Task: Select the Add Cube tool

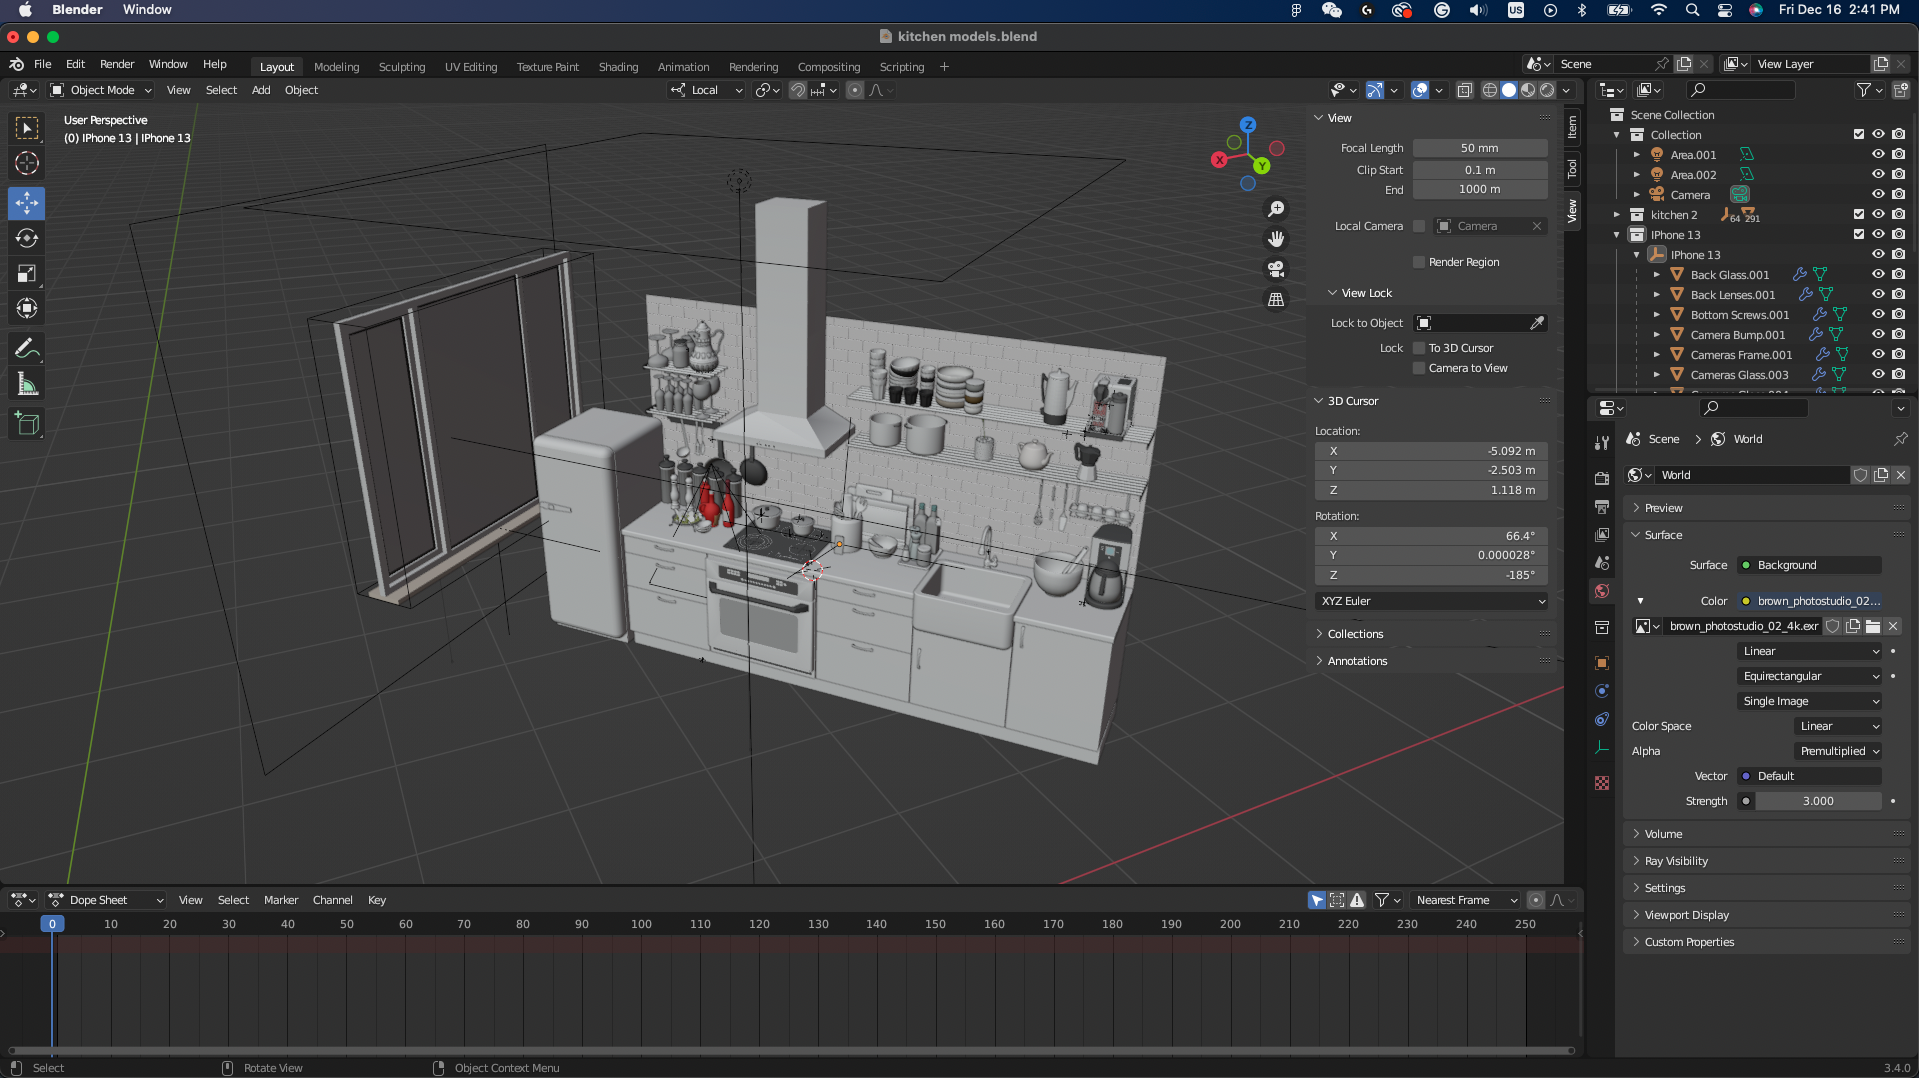Action: pyautogui.click(x=27, y=424)
